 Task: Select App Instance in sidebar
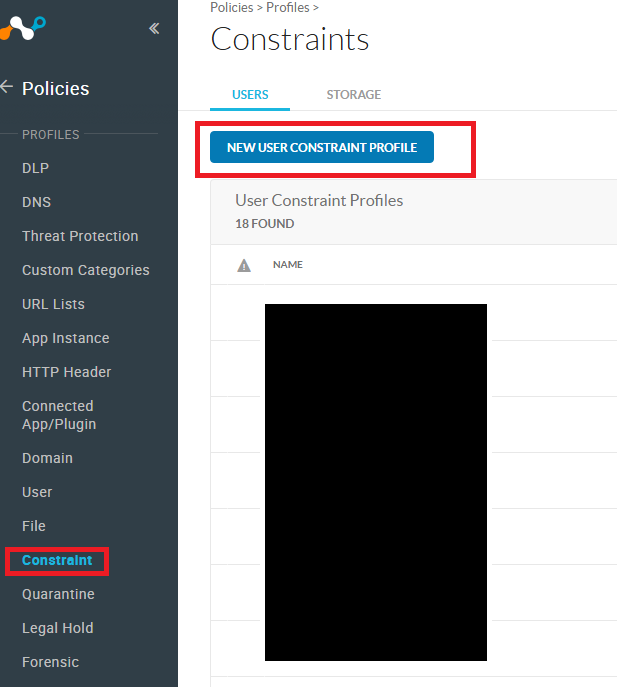click(65, 338)
